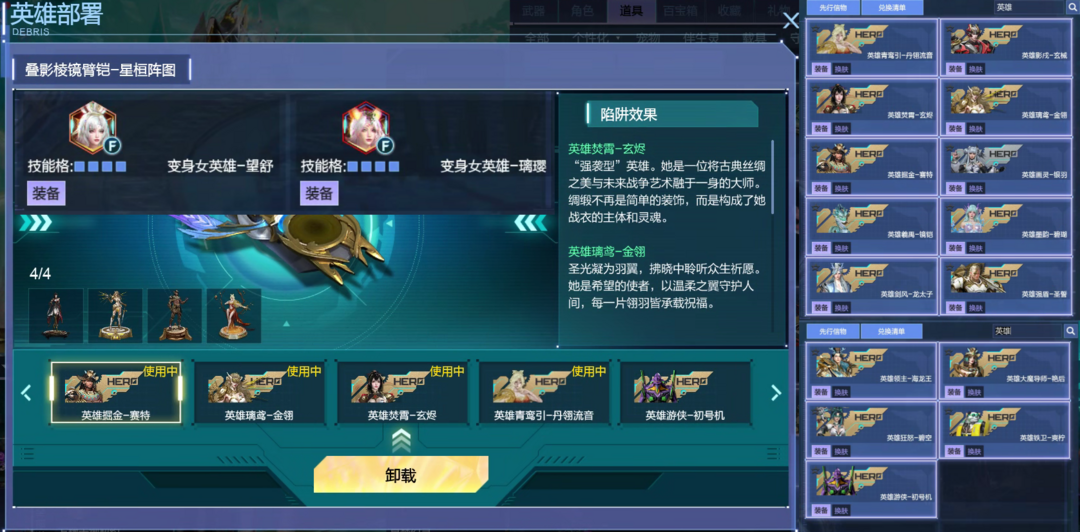Click 装备 on the 英雄影戌-玄械 card
This screenshot has height=532, width=1080.
[x=955, y=69]
